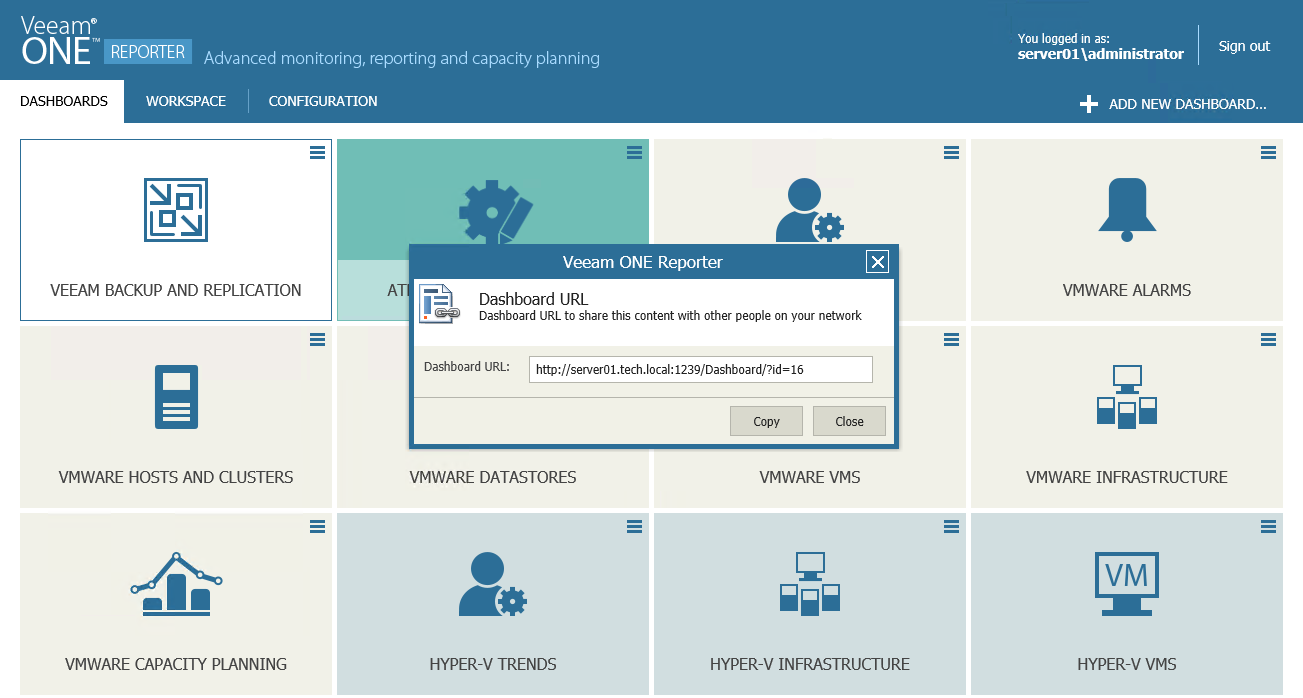The width and height of the screenshot is (1303, 698).
Task: Click the Hyper-V Infrastructure tile label
Action: pos(810,664)
